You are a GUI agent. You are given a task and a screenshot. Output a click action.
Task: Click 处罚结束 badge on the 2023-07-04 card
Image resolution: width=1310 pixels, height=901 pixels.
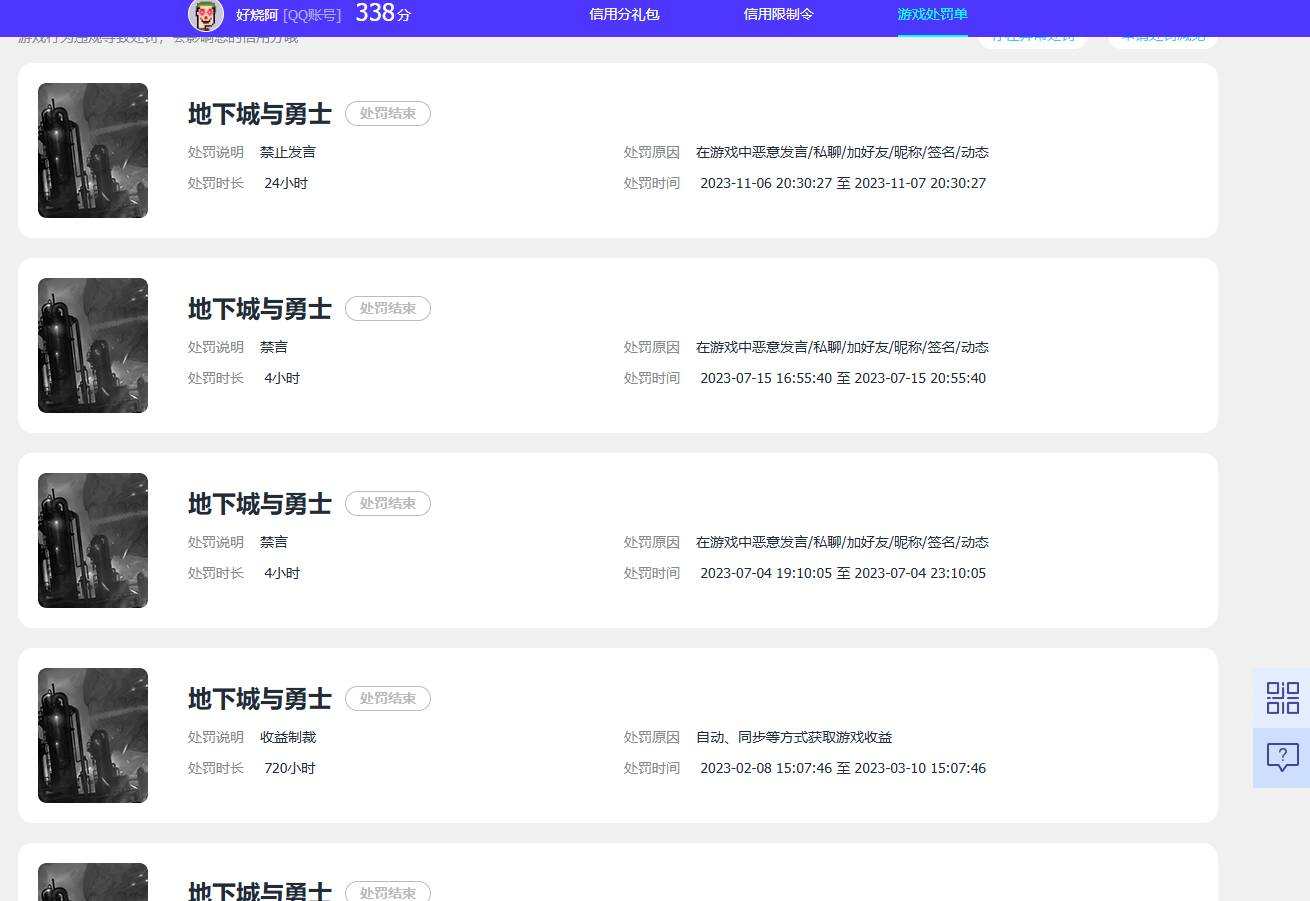[388, 504]
